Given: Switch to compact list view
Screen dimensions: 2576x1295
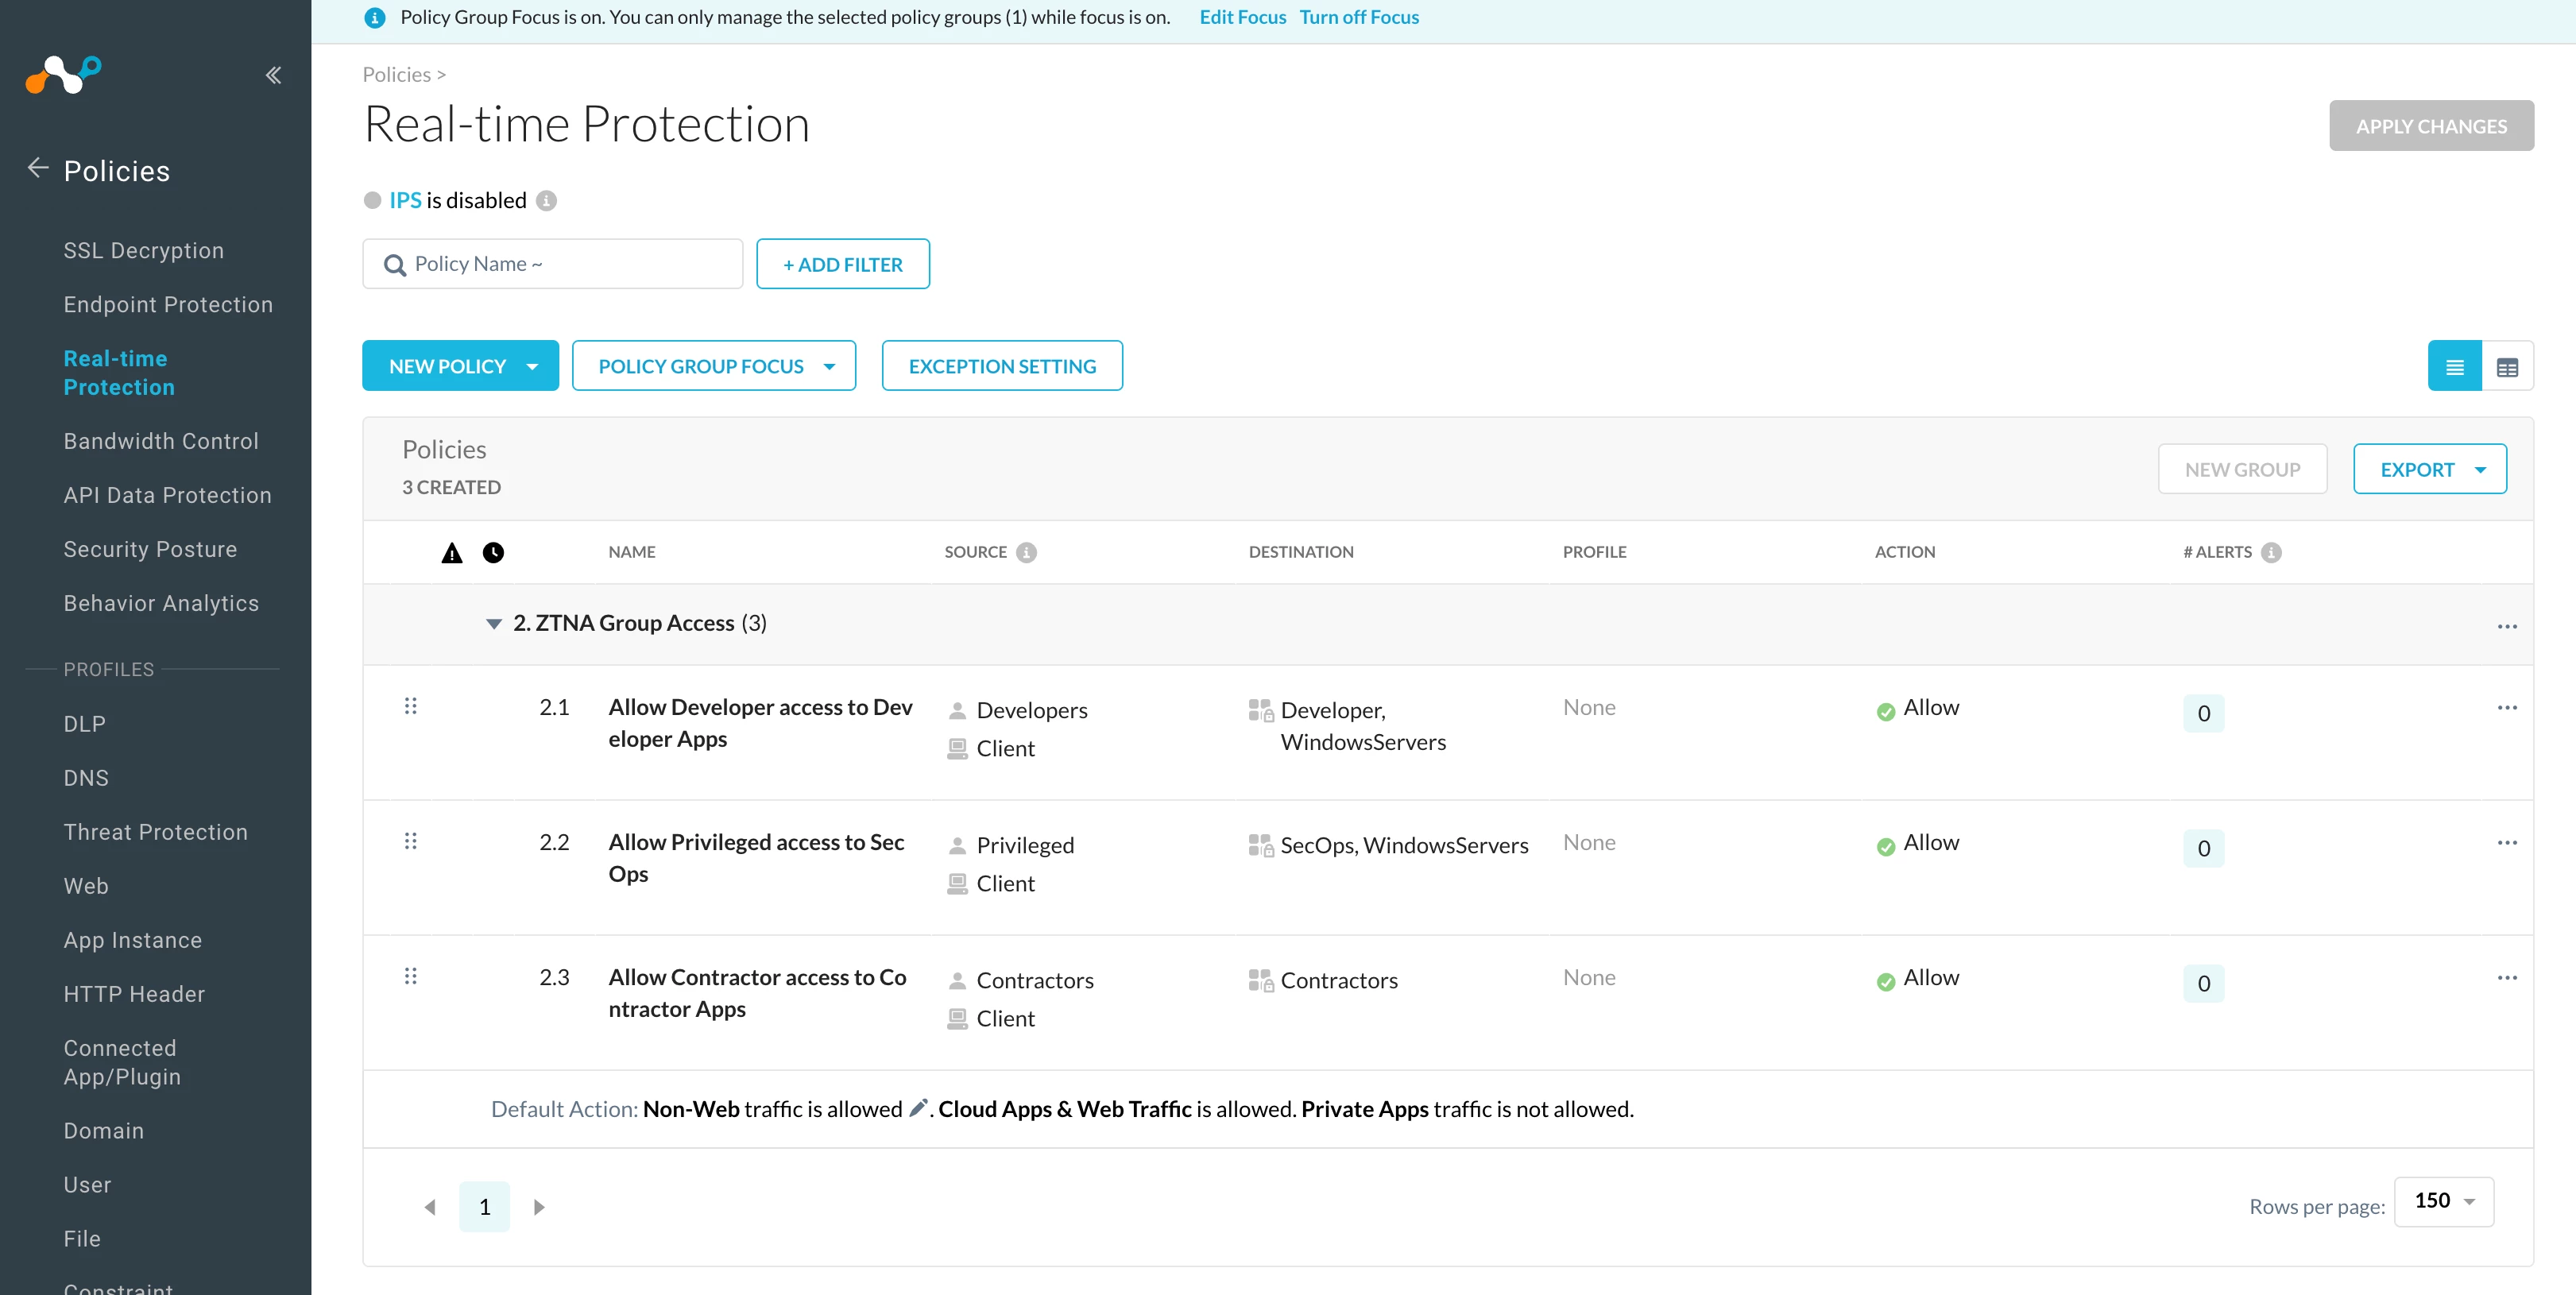Looking at the screenshot, I should tap(2454, 367).
